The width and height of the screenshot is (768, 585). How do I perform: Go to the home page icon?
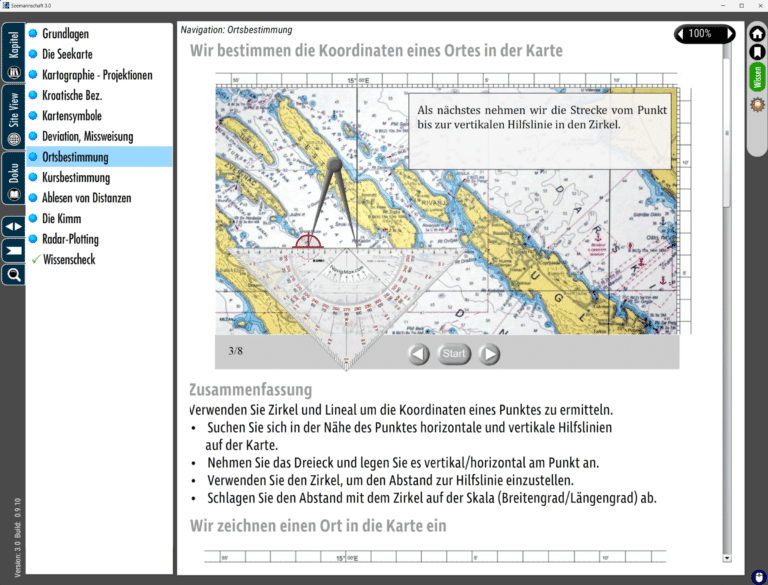coord(757,34)
